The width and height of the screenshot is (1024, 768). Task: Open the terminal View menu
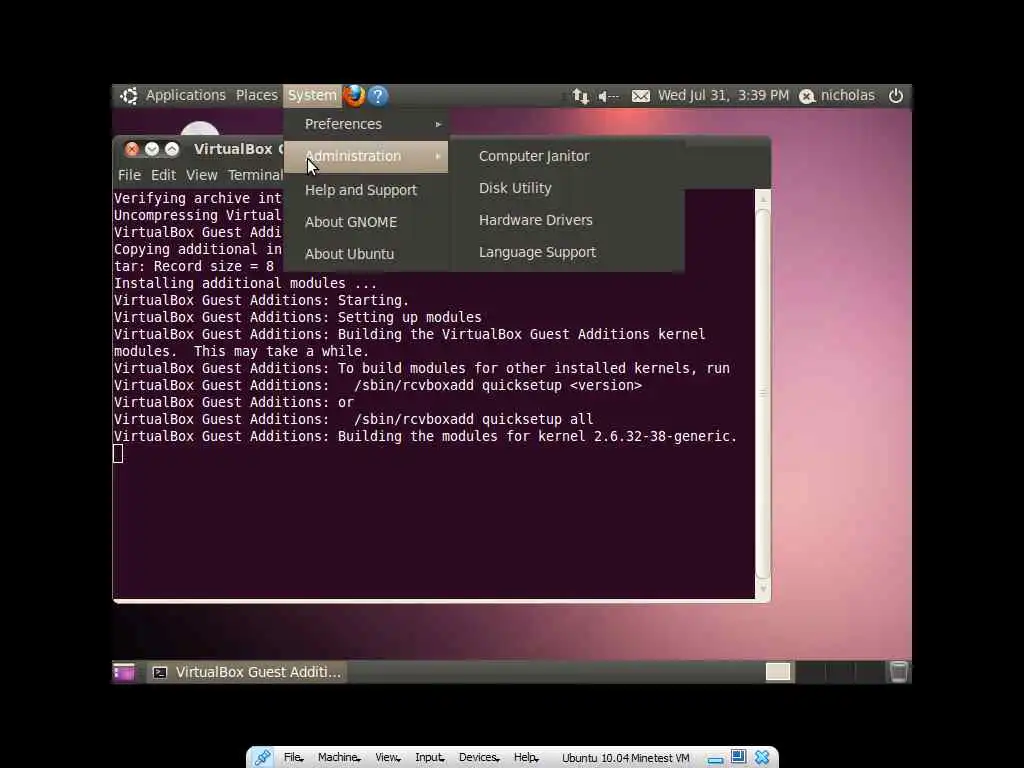point(201,175)
